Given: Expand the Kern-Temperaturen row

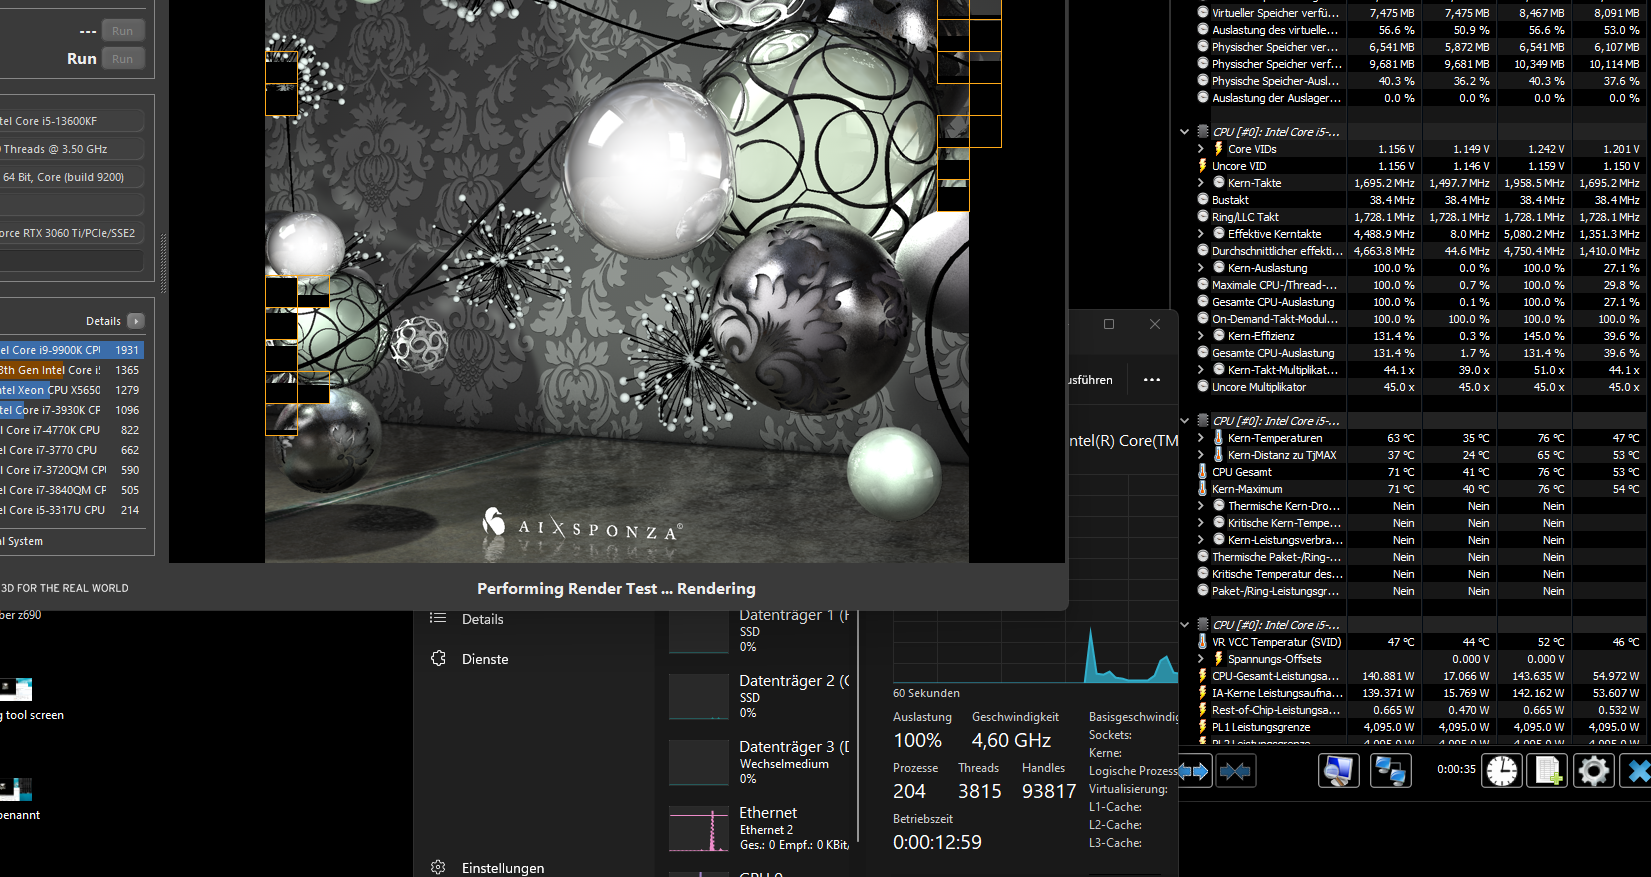Looking at the screenshot, I should 1201,438.
